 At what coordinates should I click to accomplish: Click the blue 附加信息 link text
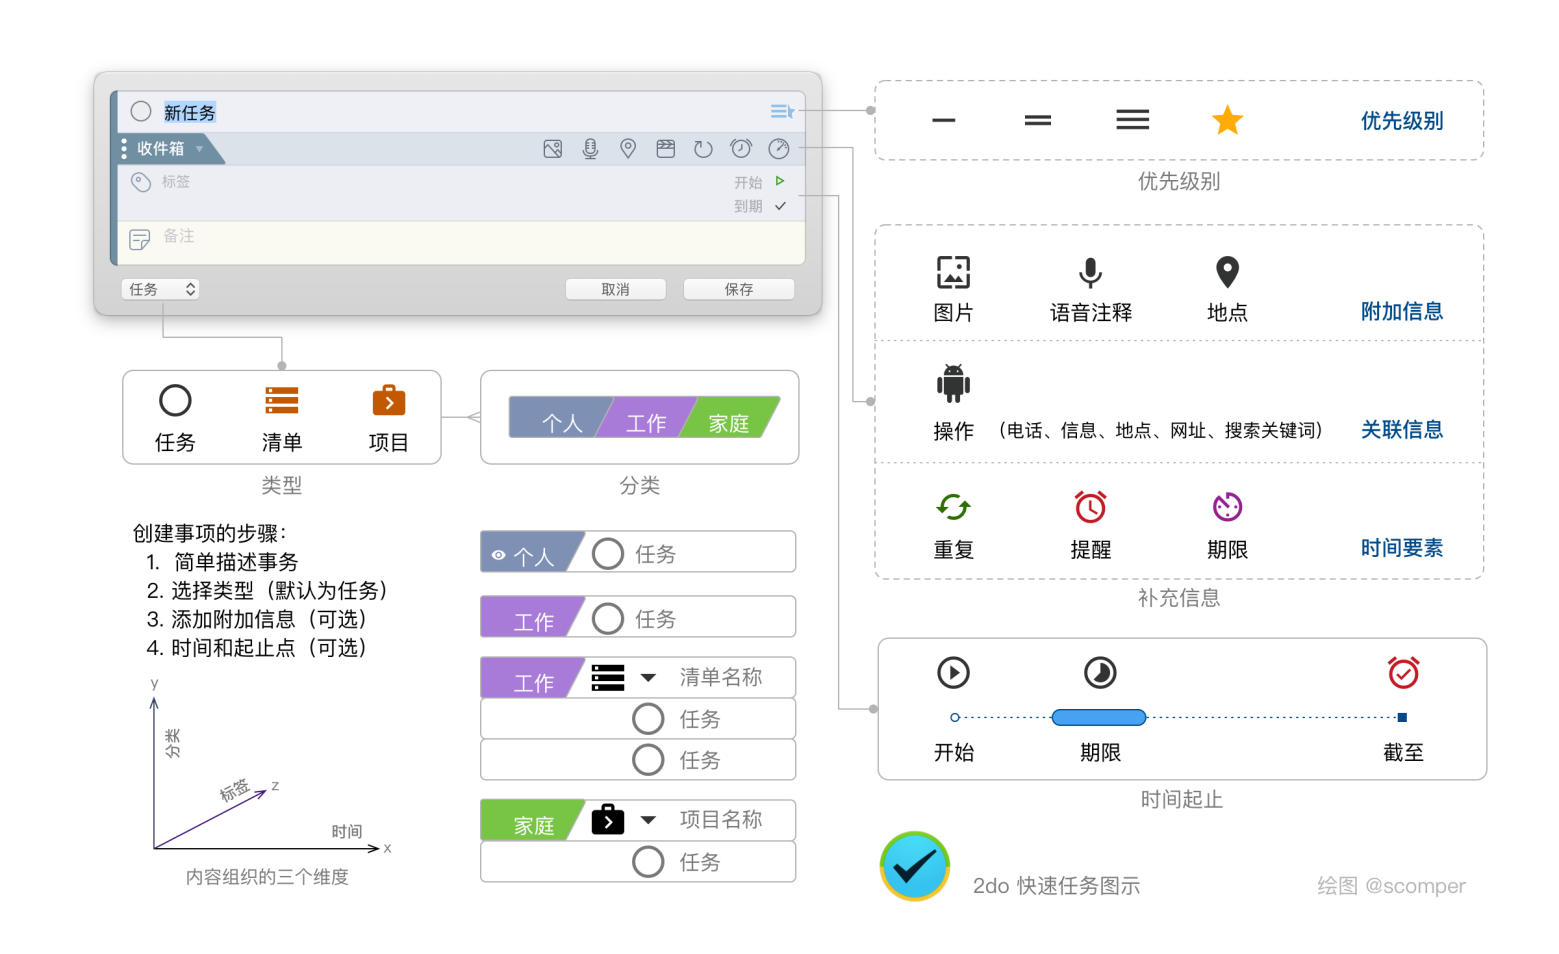(1402, 311)
